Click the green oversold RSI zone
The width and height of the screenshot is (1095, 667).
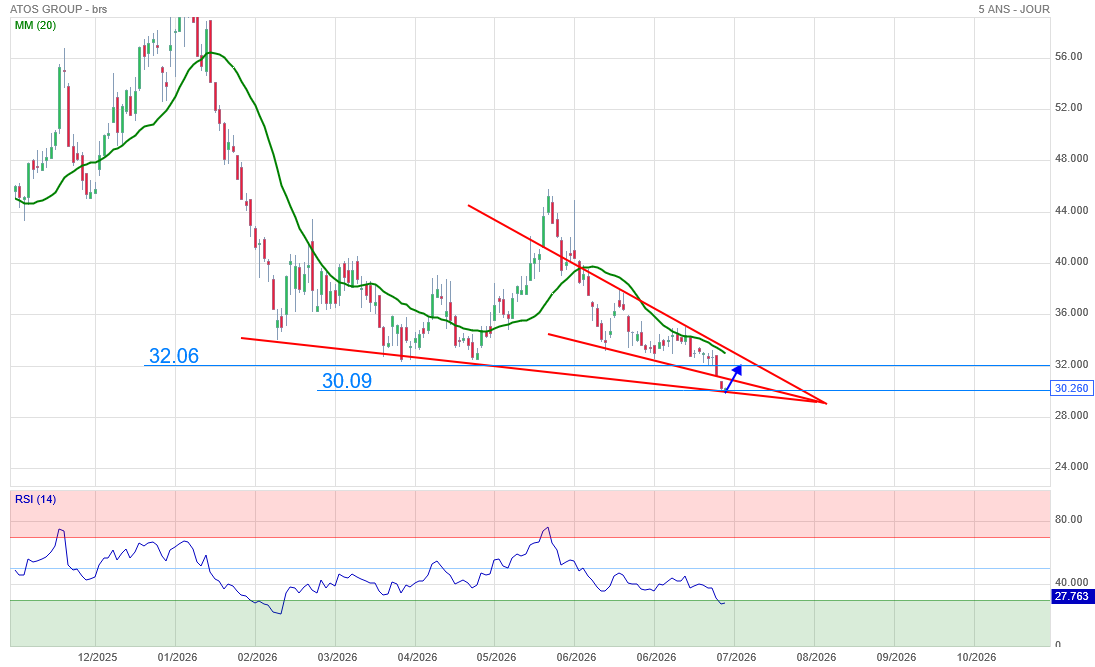tap(530, 623)
